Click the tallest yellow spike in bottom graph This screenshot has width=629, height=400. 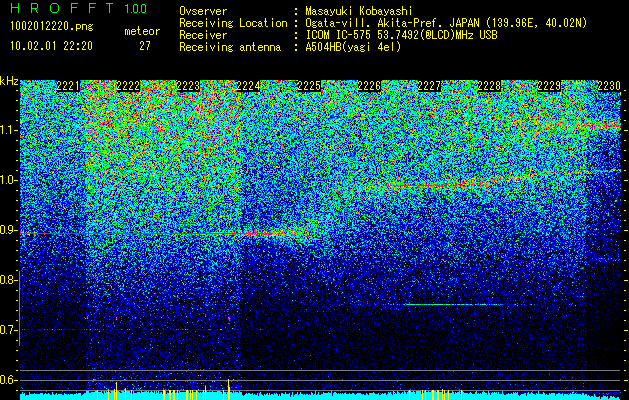(229, 388)
